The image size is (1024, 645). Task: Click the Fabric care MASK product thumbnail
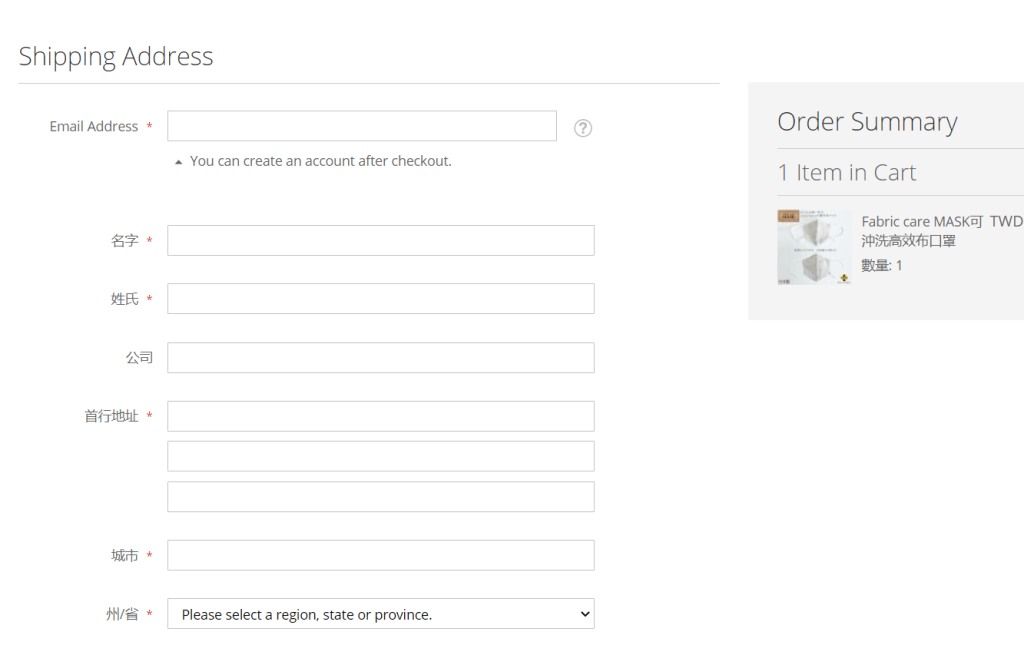click(814, 248)
